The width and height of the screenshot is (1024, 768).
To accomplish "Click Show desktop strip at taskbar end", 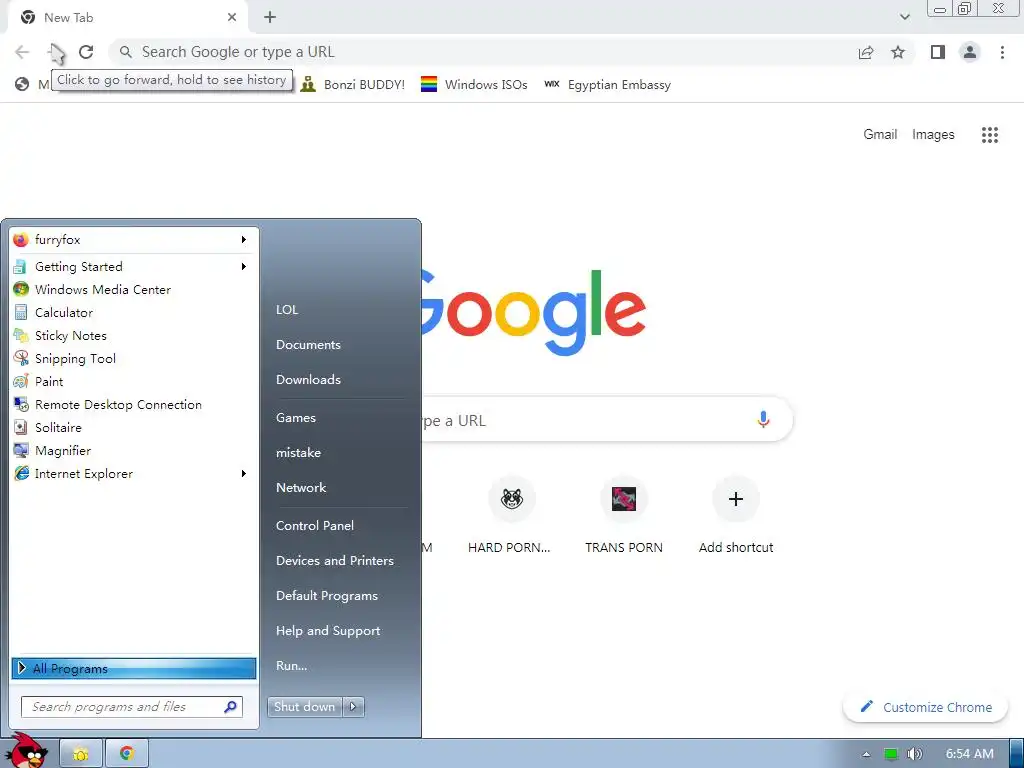I will pos(1016,754).
